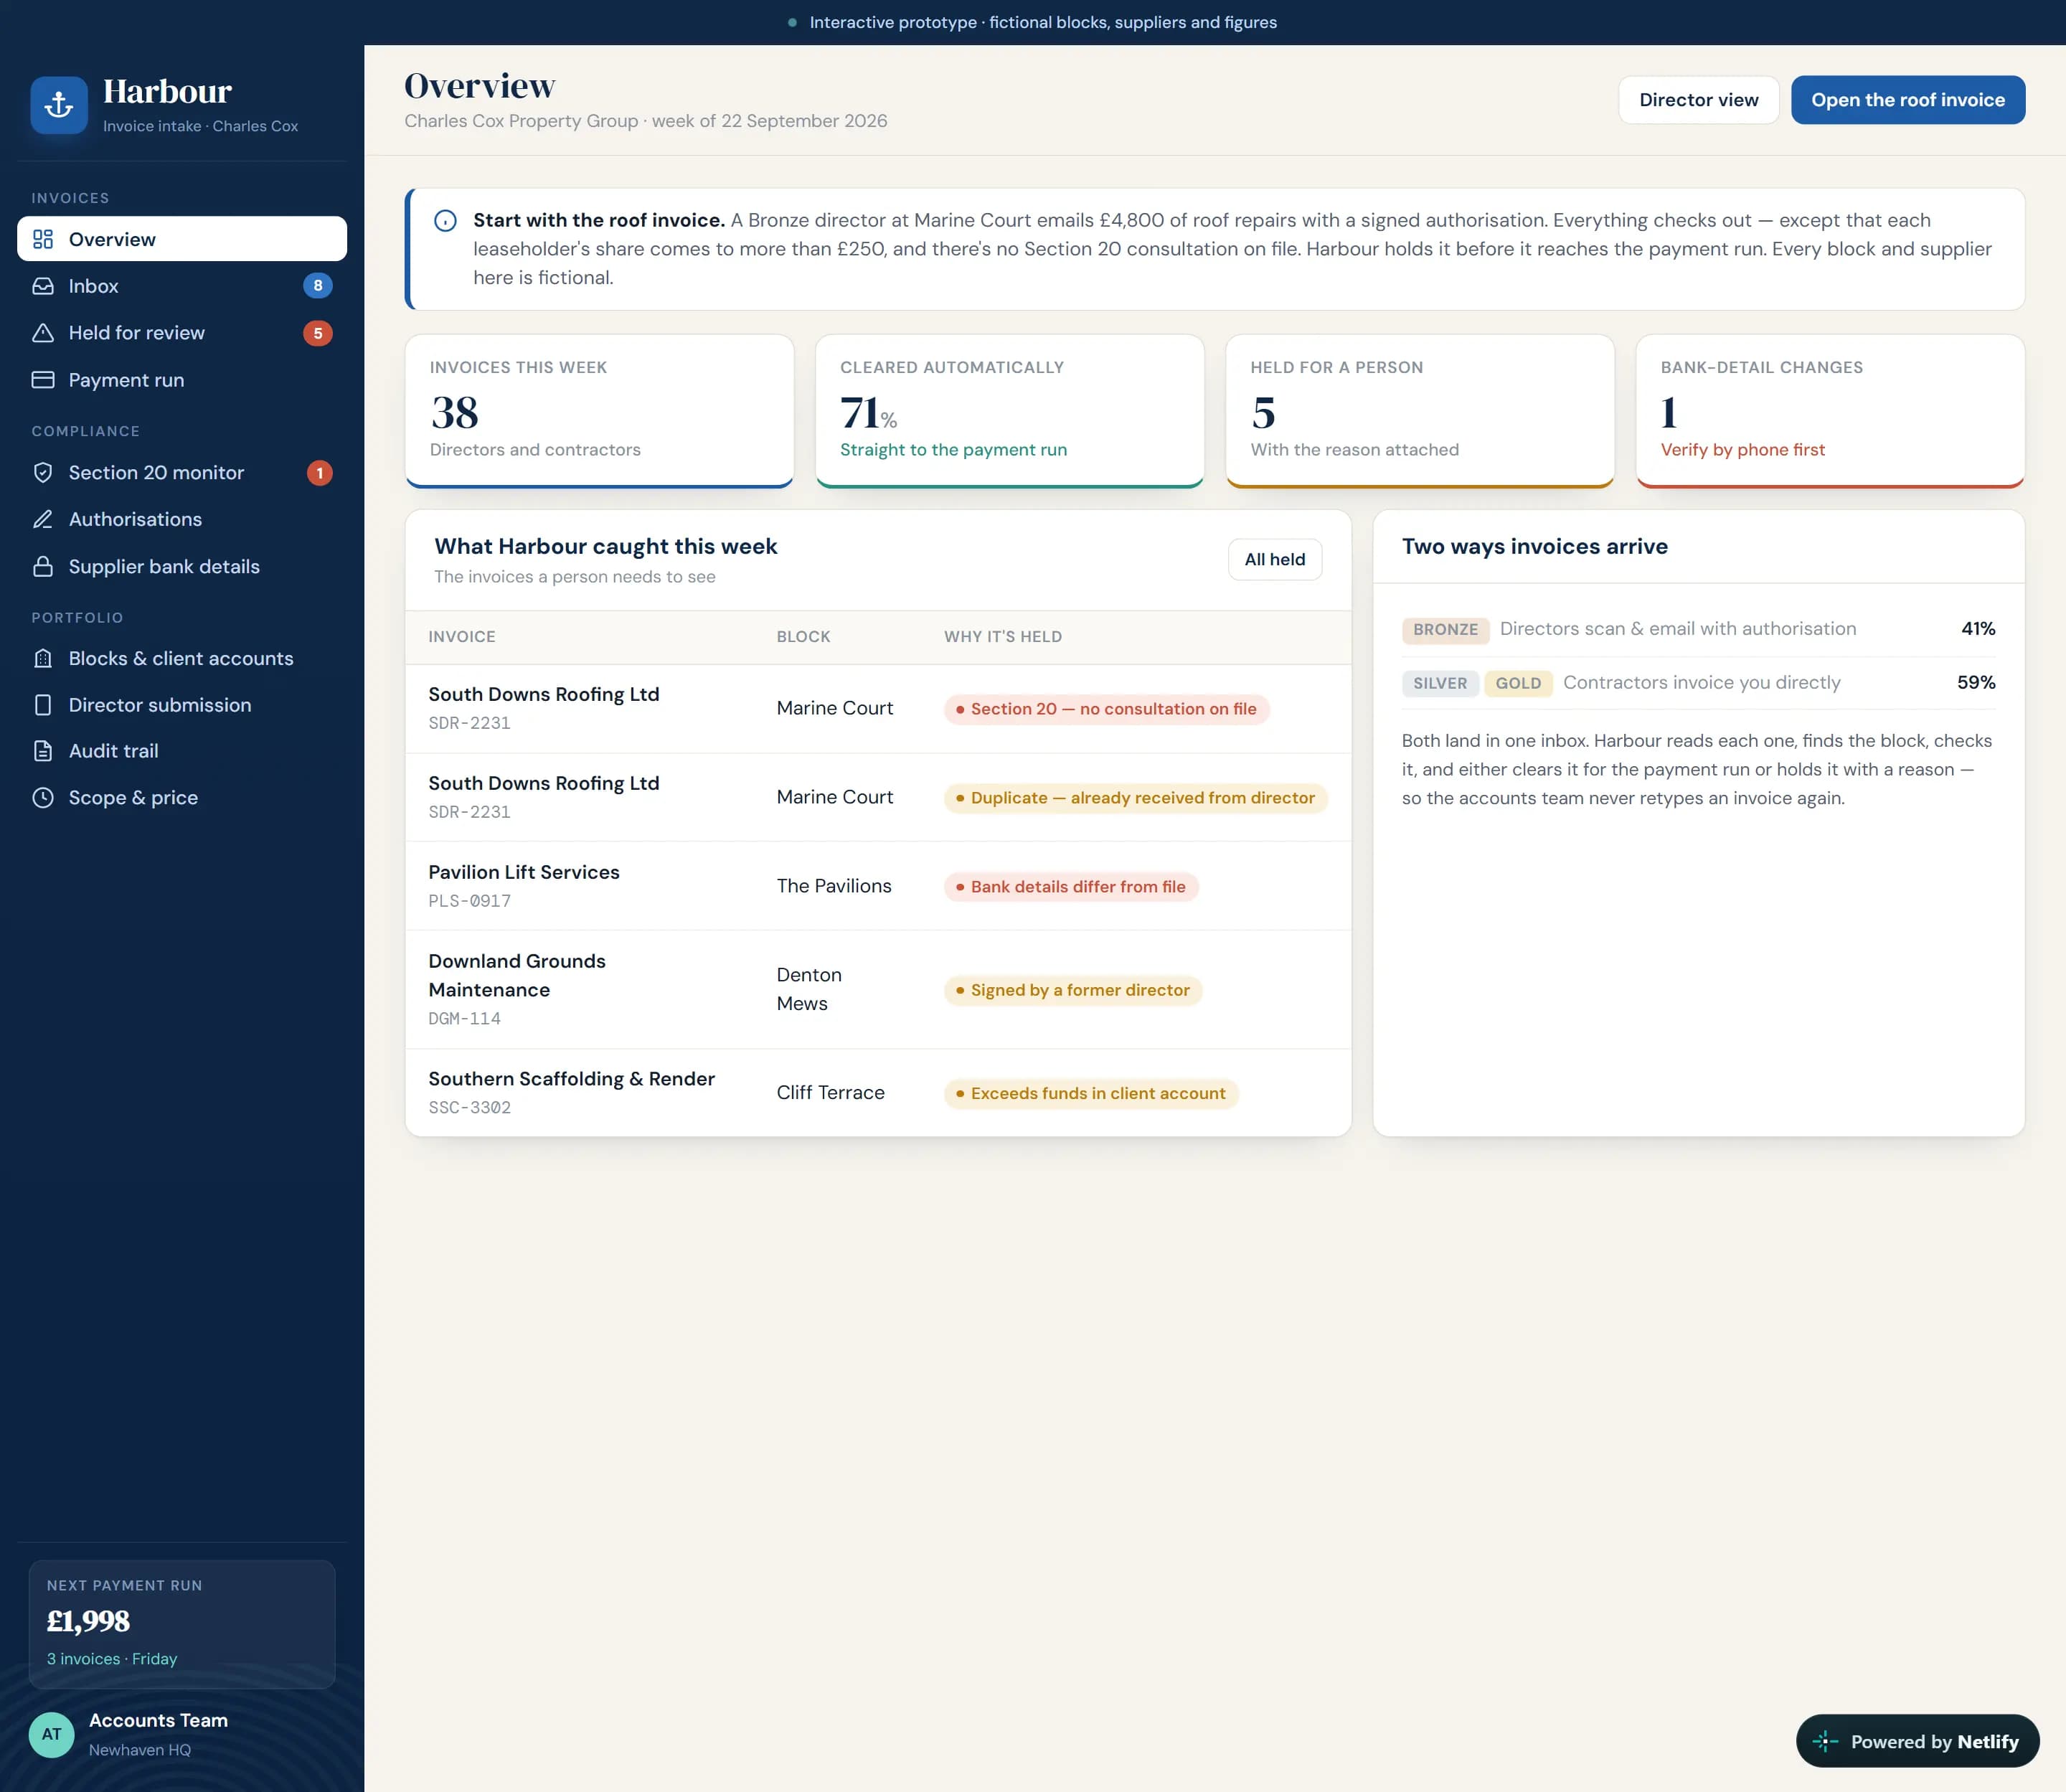Click Exceeds funds in client account tag
The height and width of the screenshot is (1792, 2066).
click(1091, 1093)
